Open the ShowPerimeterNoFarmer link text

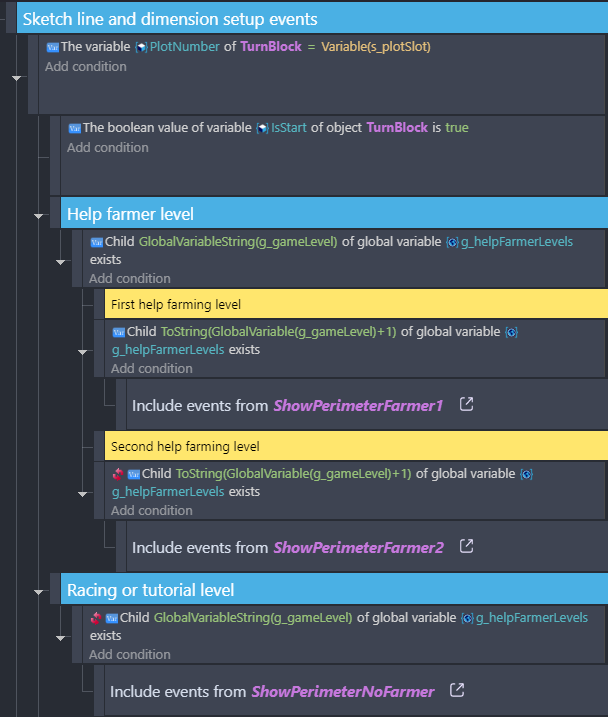(342, 691)
